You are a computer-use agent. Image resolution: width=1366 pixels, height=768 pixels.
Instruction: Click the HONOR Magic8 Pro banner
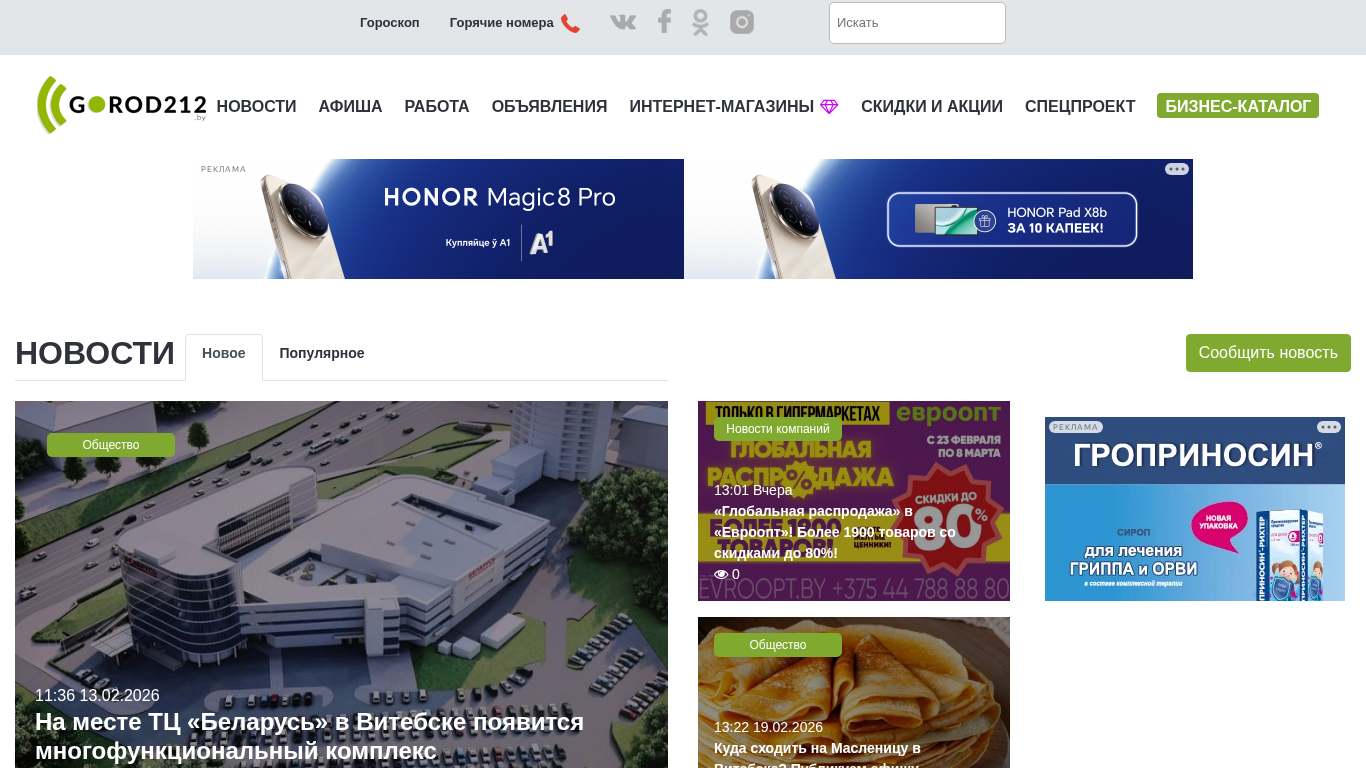(x=439, y=219)
